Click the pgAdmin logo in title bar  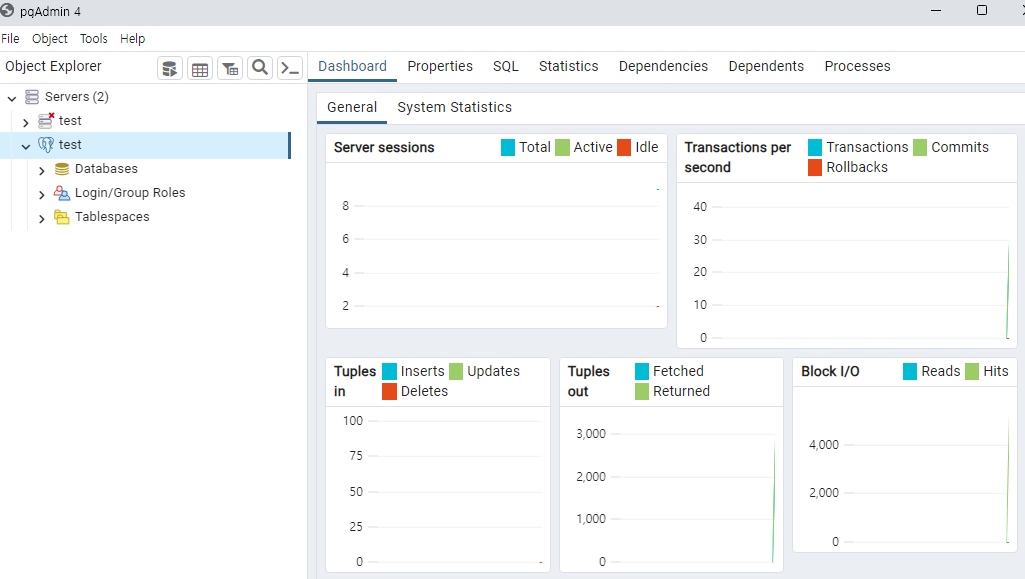click(7, 10)
